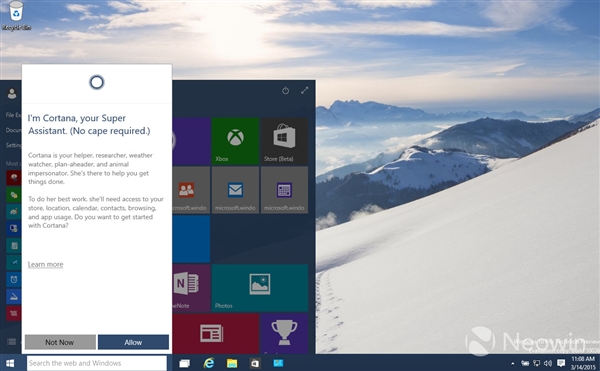600x371 pixels.
Task: Open Settings entry in Start menu list
Action: coord(13,145)
